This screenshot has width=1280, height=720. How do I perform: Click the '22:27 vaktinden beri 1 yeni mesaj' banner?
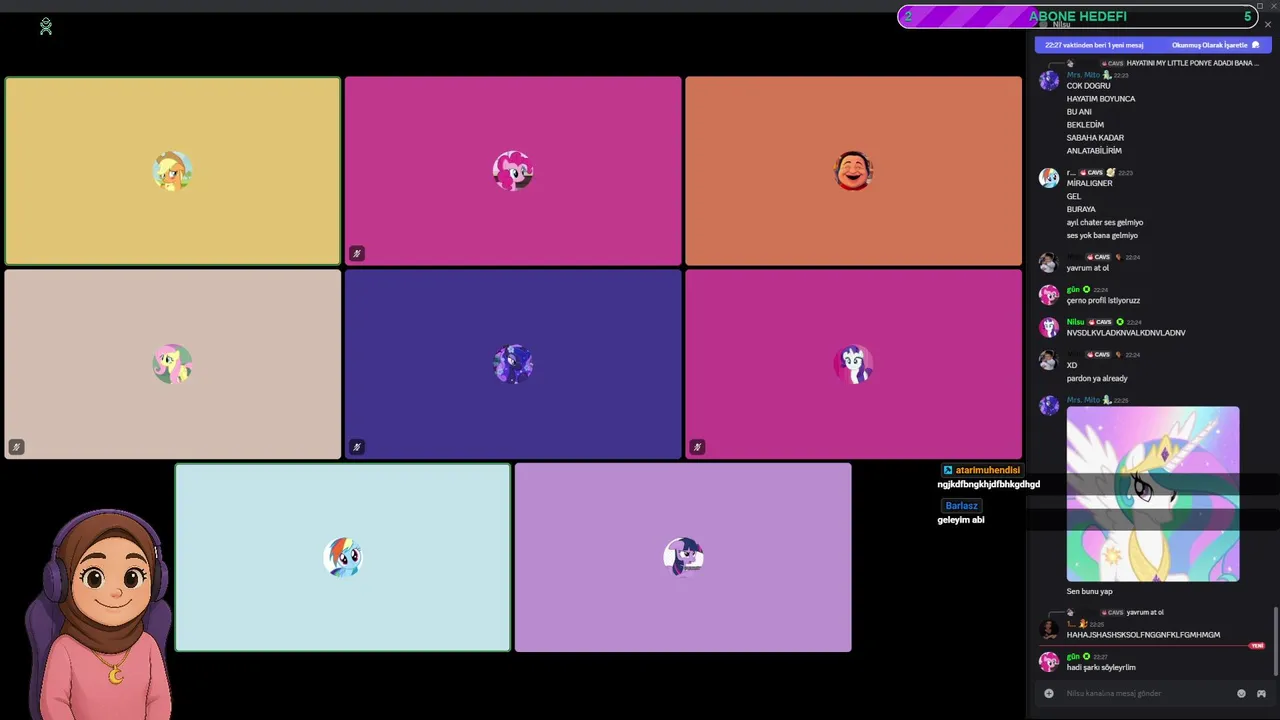coord(1094,45)
